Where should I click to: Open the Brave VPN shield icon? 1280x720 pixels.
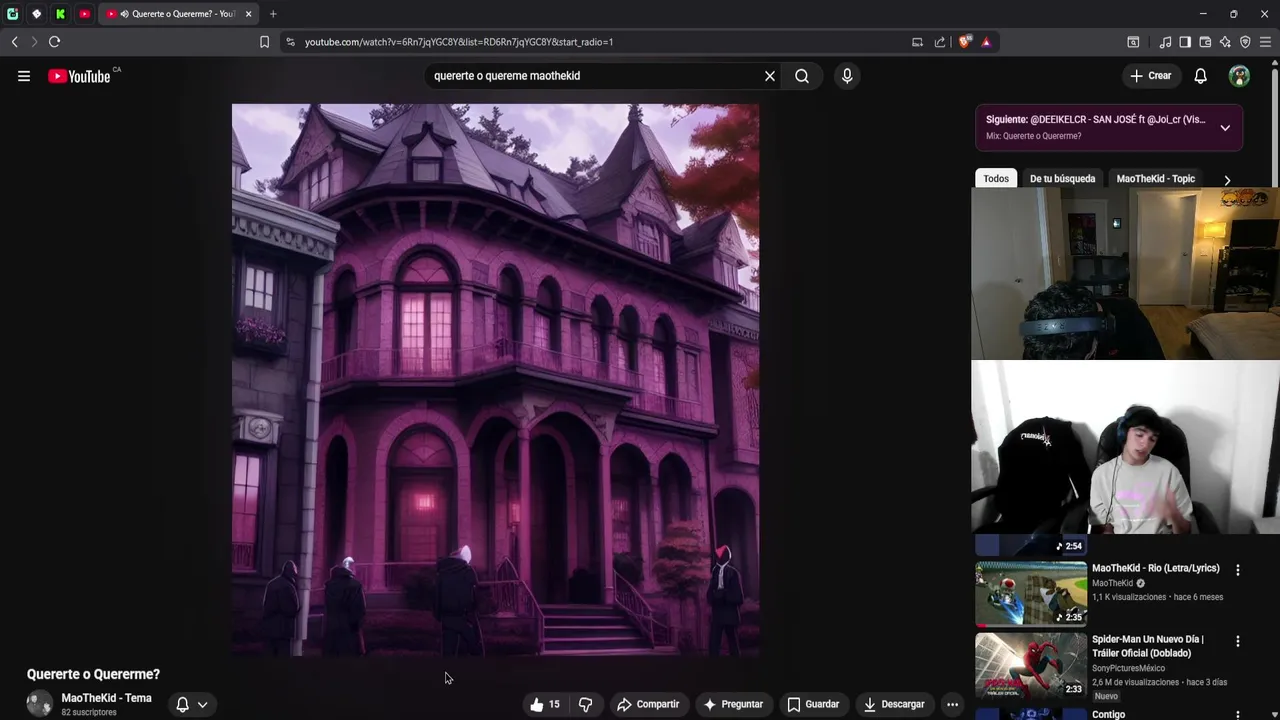1245,42
